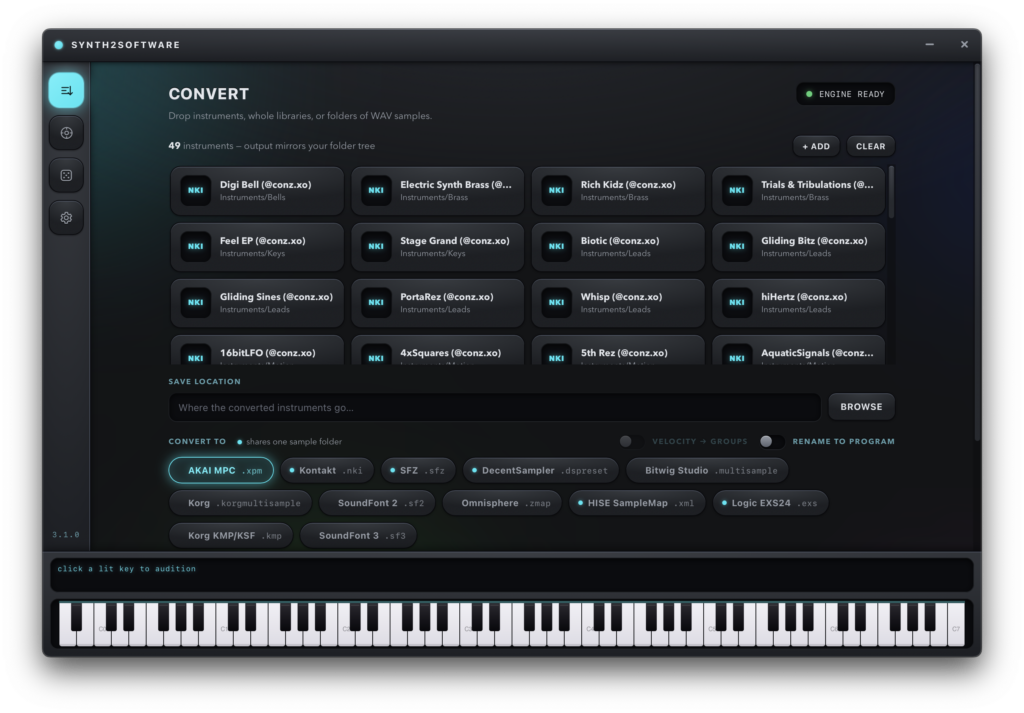Screen dimensions: 1024x713
Task: Open the dice sidebar icon
Action: pos(66,175)
